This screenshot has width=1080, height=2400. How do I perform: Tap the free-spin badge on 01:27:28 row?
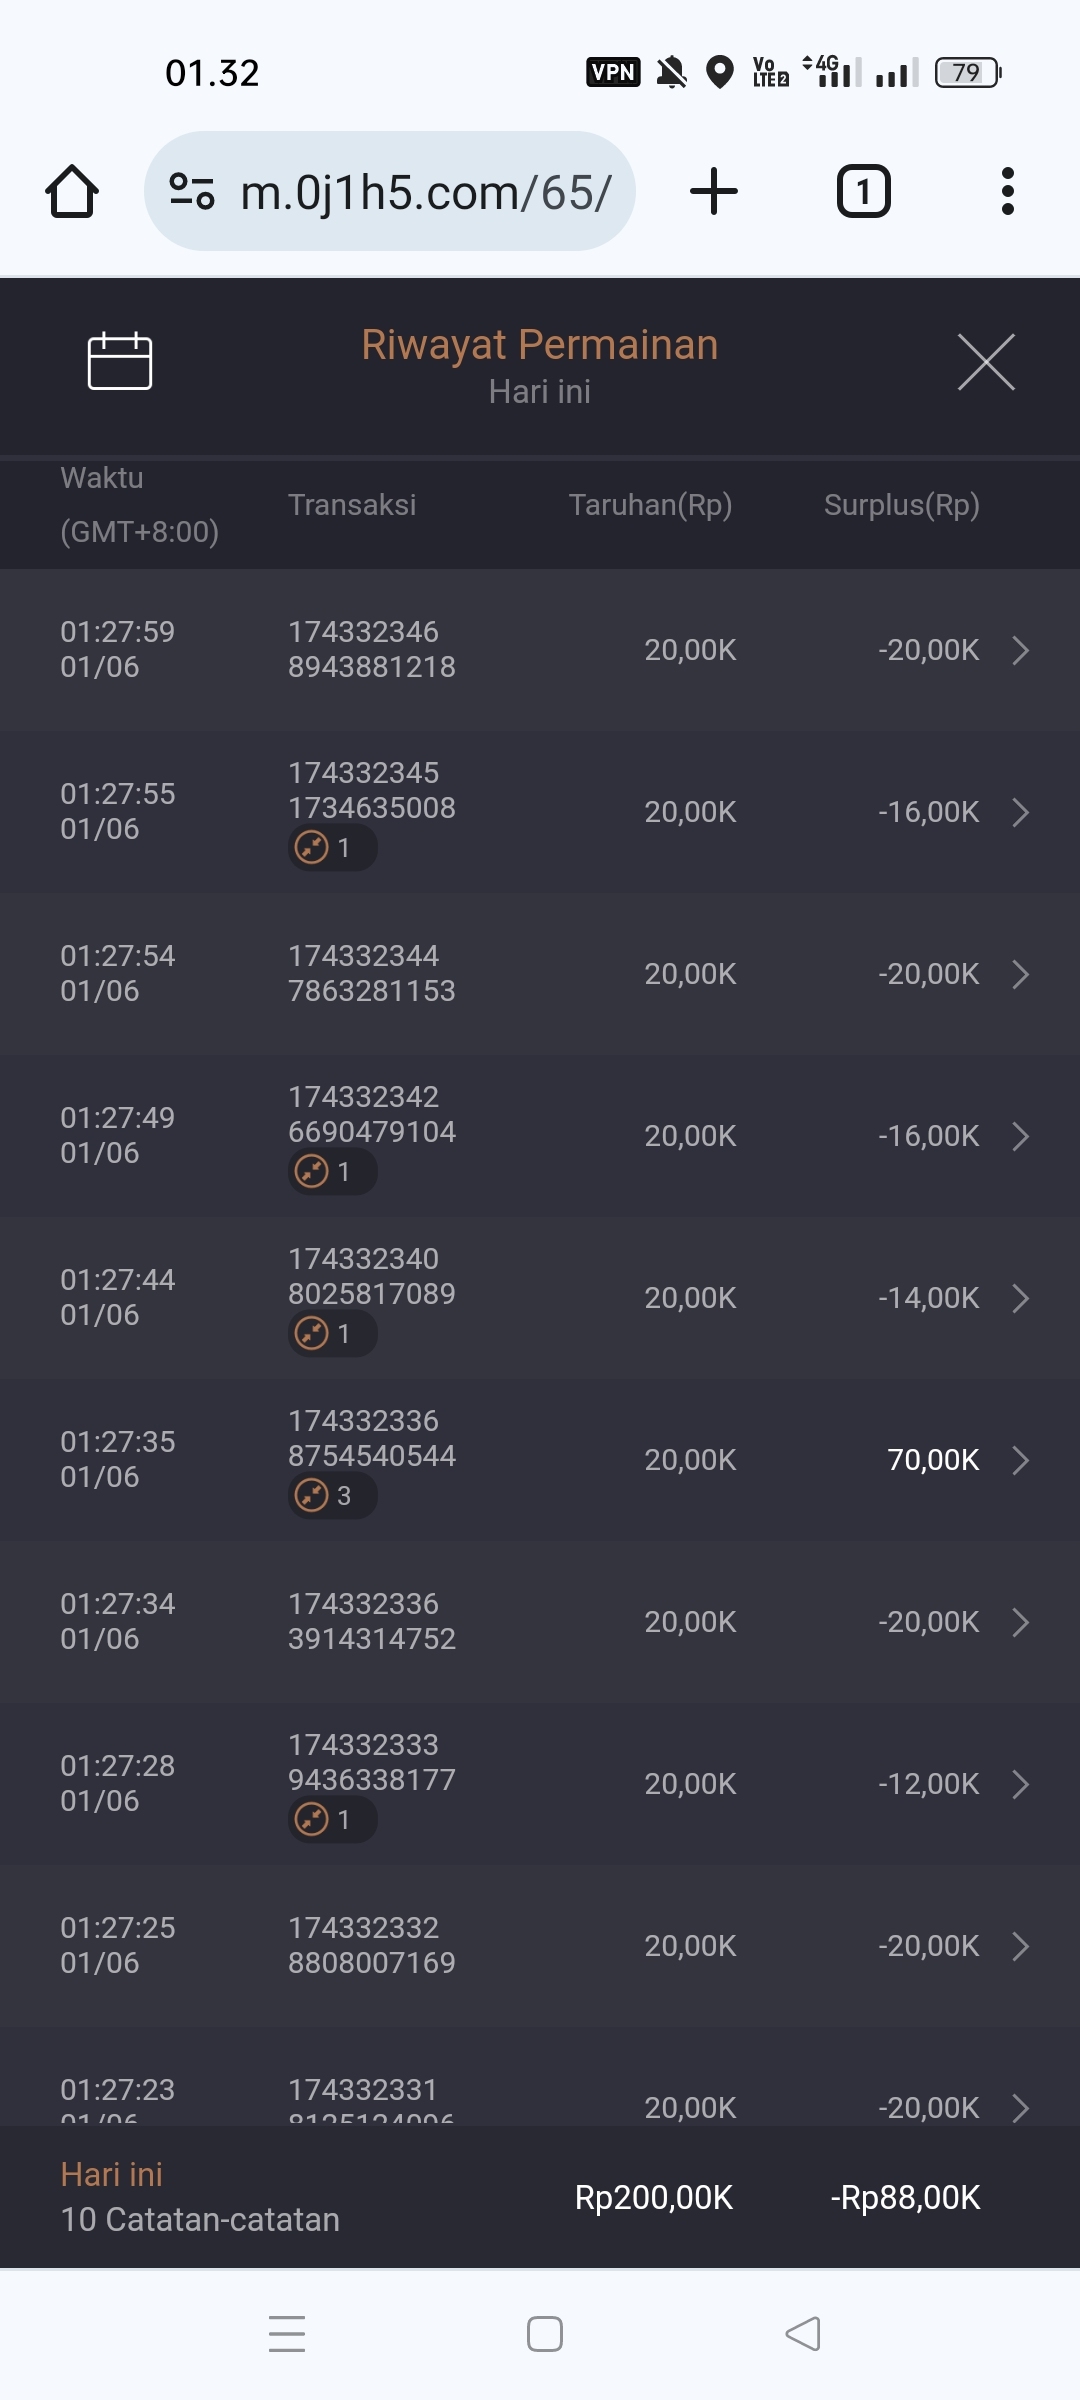pos(331,1820)
